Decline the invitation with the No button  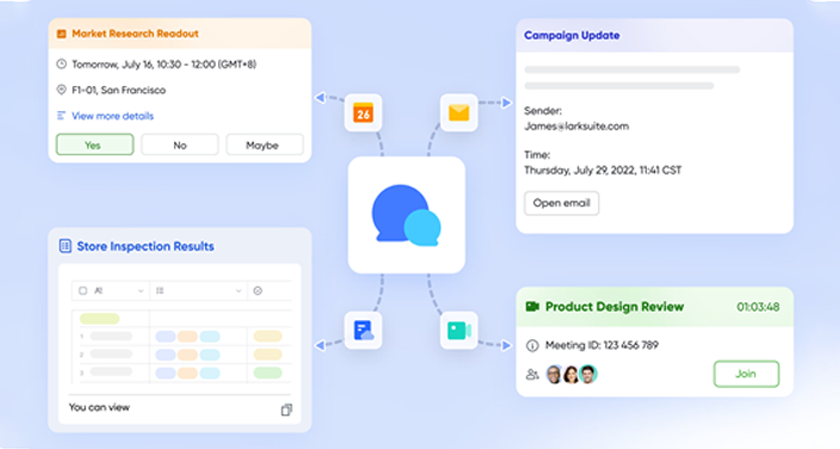point(180,145)
